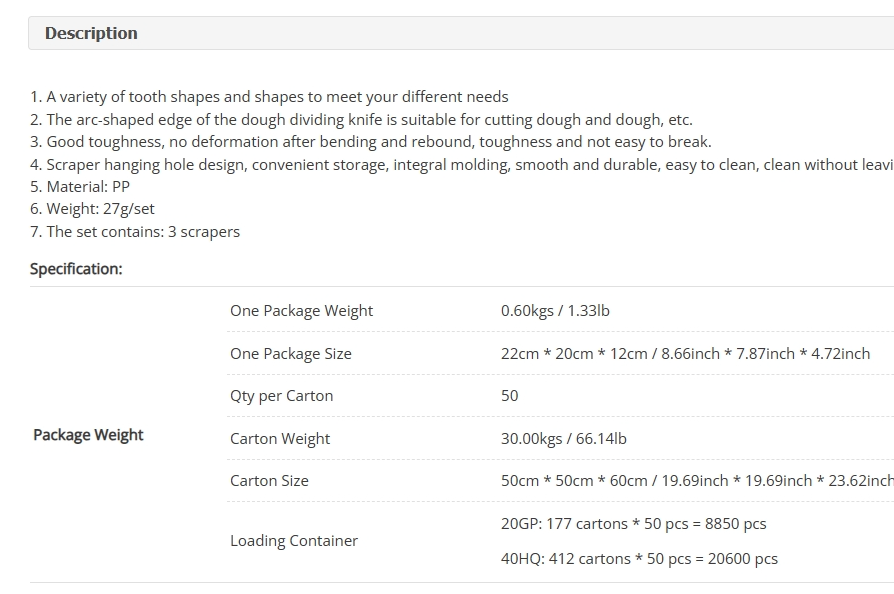Click the set contains 3 scrapers line

pos(135,232)
